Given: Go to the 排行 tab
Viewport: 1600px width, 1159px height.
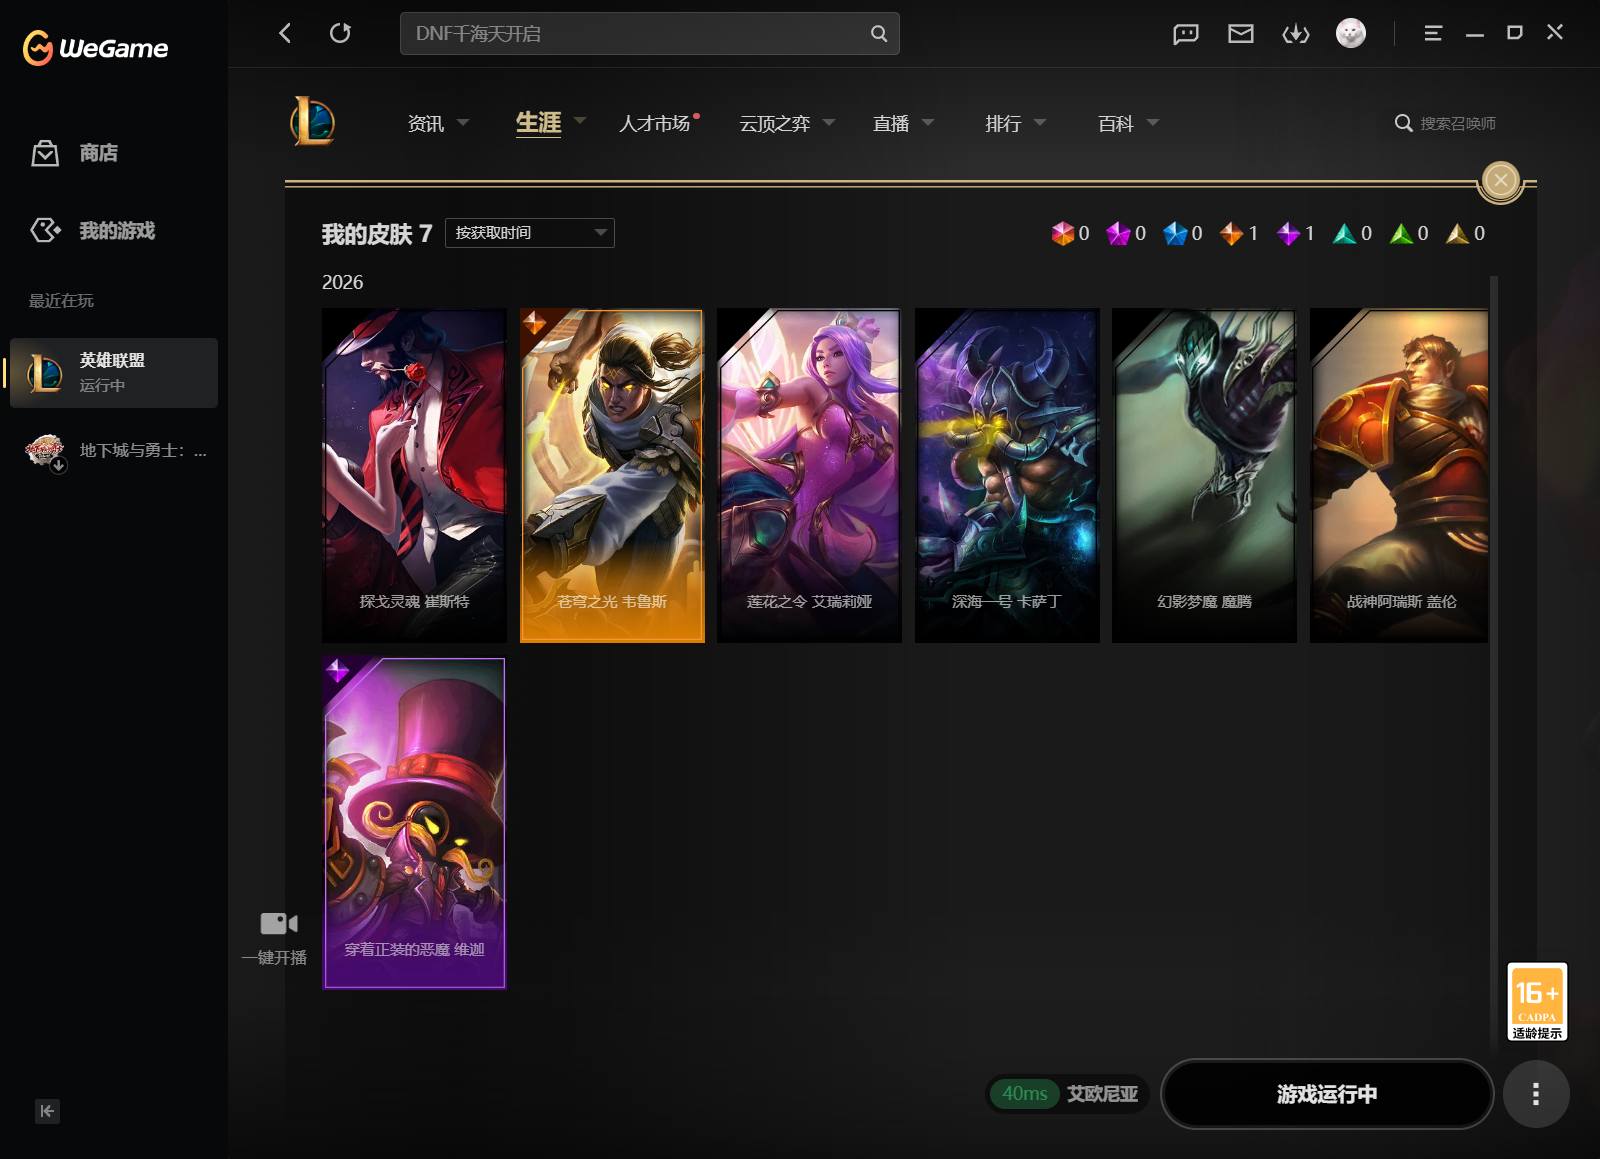Looking at the screenshot, I should [x=1003, y=123].
